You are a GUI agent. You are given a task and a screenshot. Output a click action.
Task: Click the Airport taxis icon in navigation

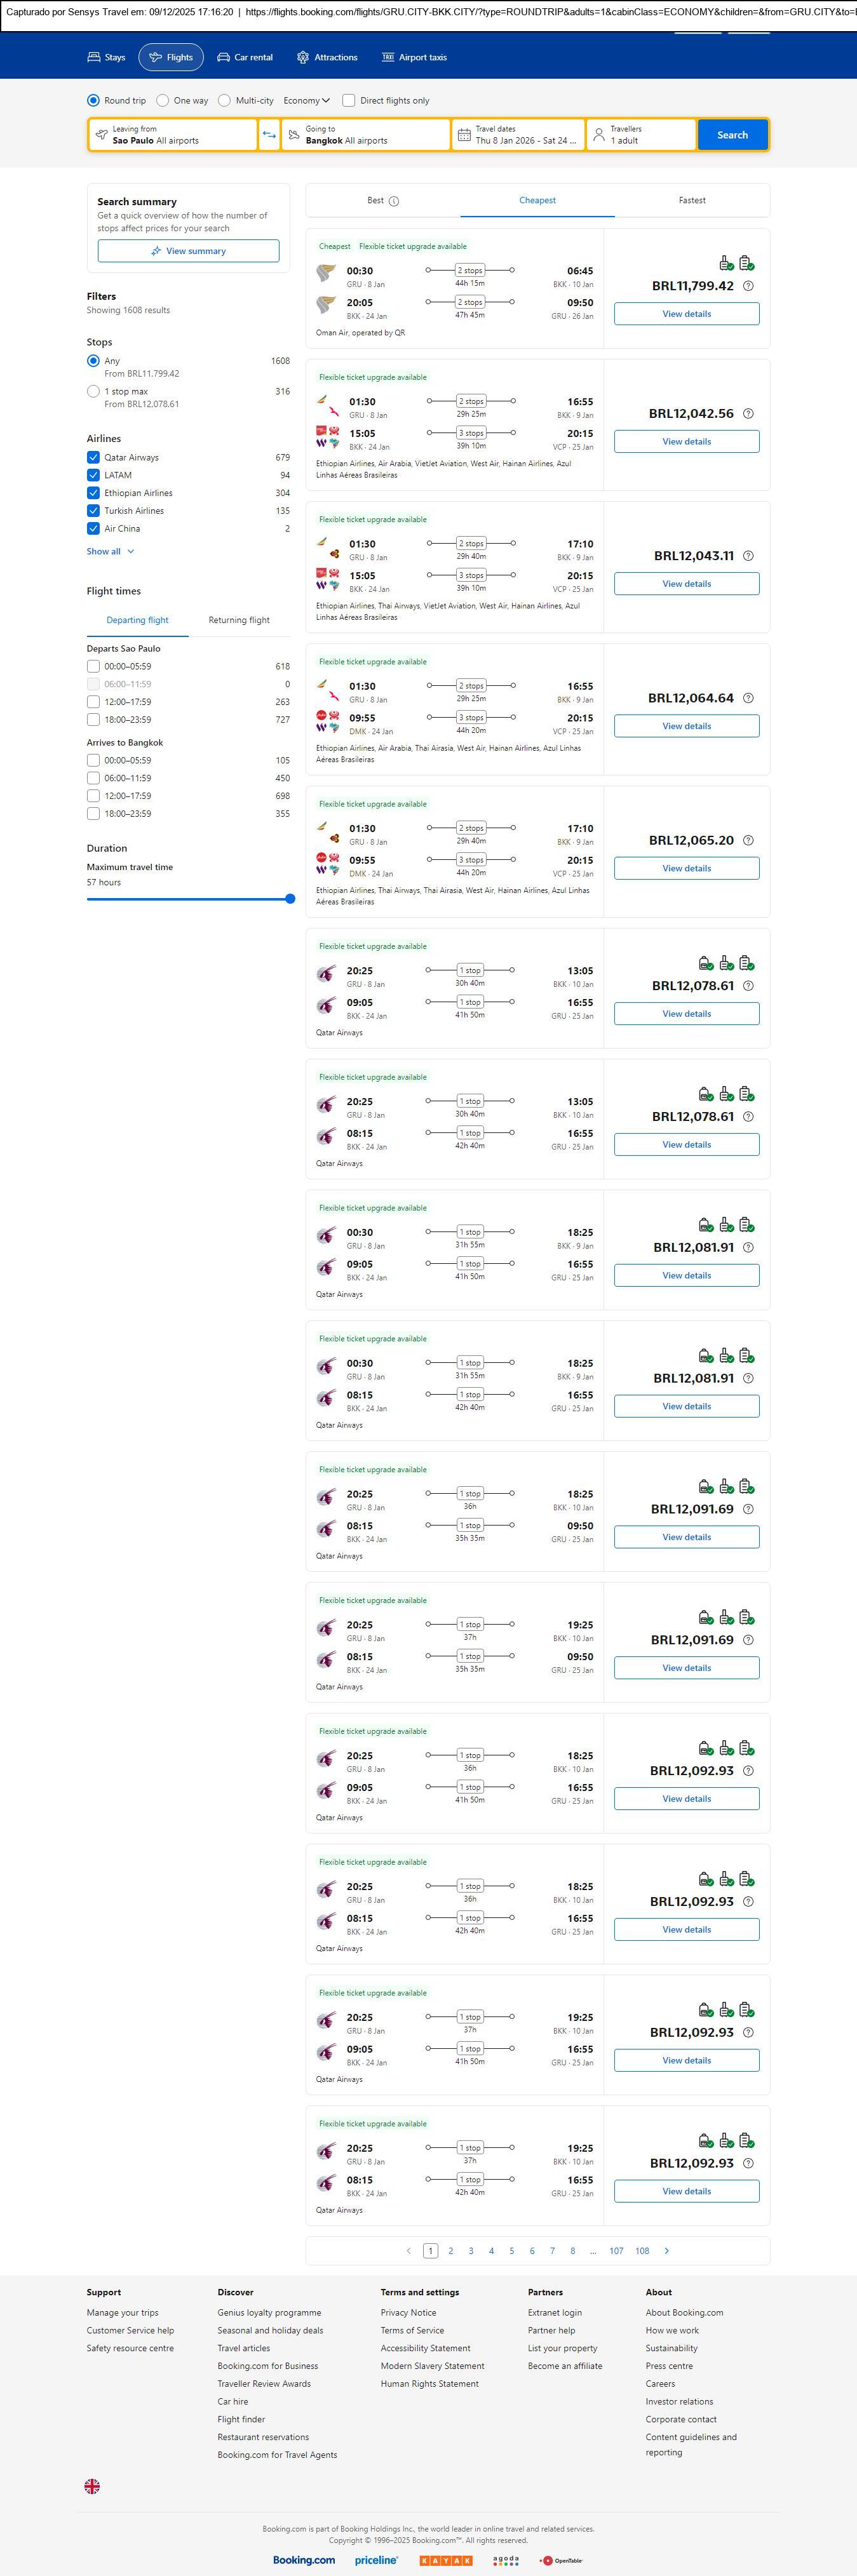point(388,58)
